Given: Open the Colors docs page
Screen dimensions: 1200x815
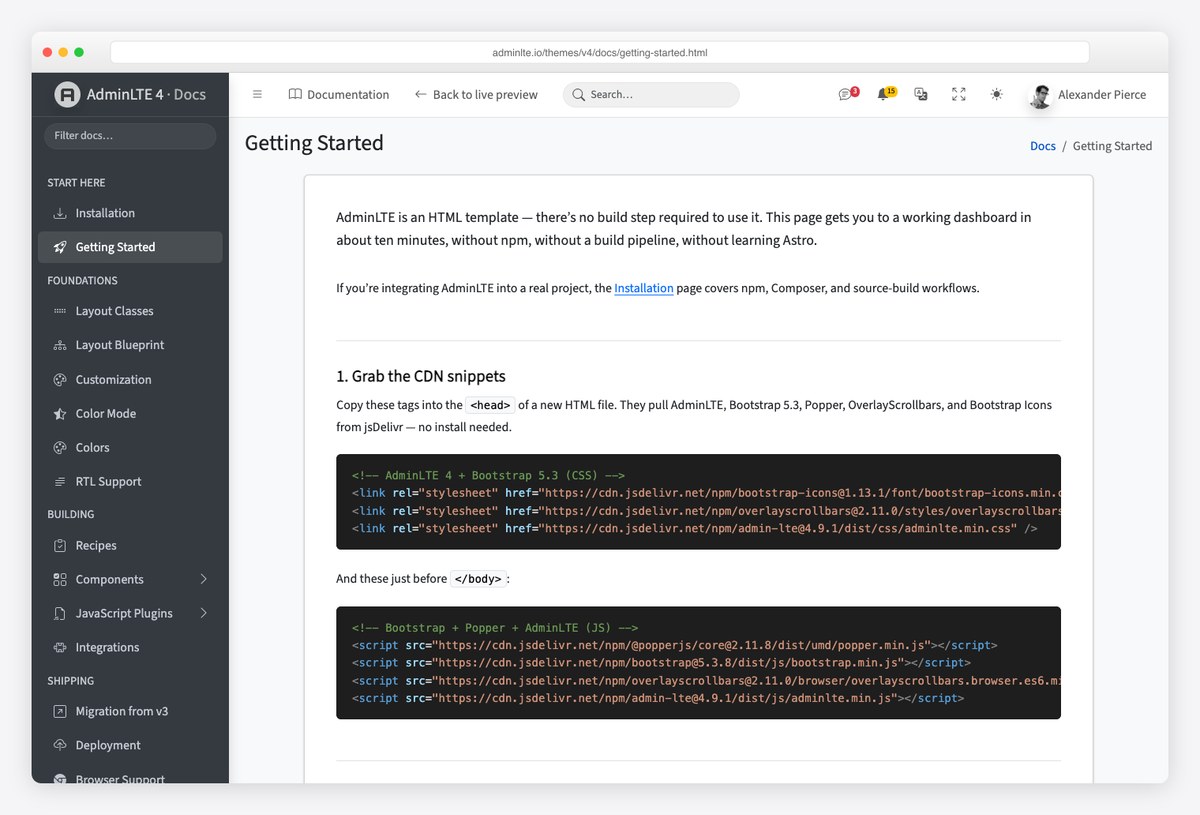Looking at the screenshot, I should click(130, 447).
